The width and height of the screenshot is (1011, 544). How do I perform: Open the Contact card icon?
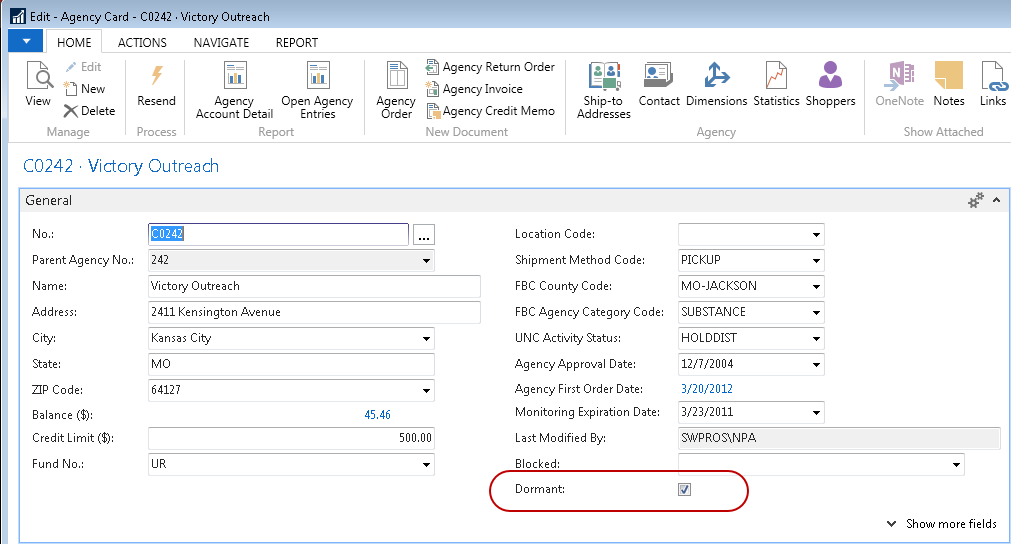[659, 86]
